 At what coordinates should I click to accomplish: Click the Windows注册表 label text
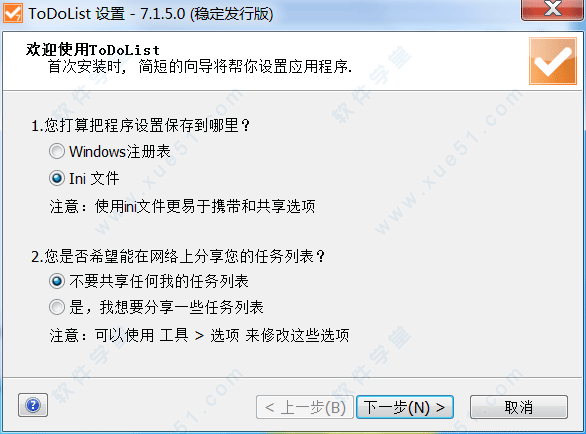120,151
